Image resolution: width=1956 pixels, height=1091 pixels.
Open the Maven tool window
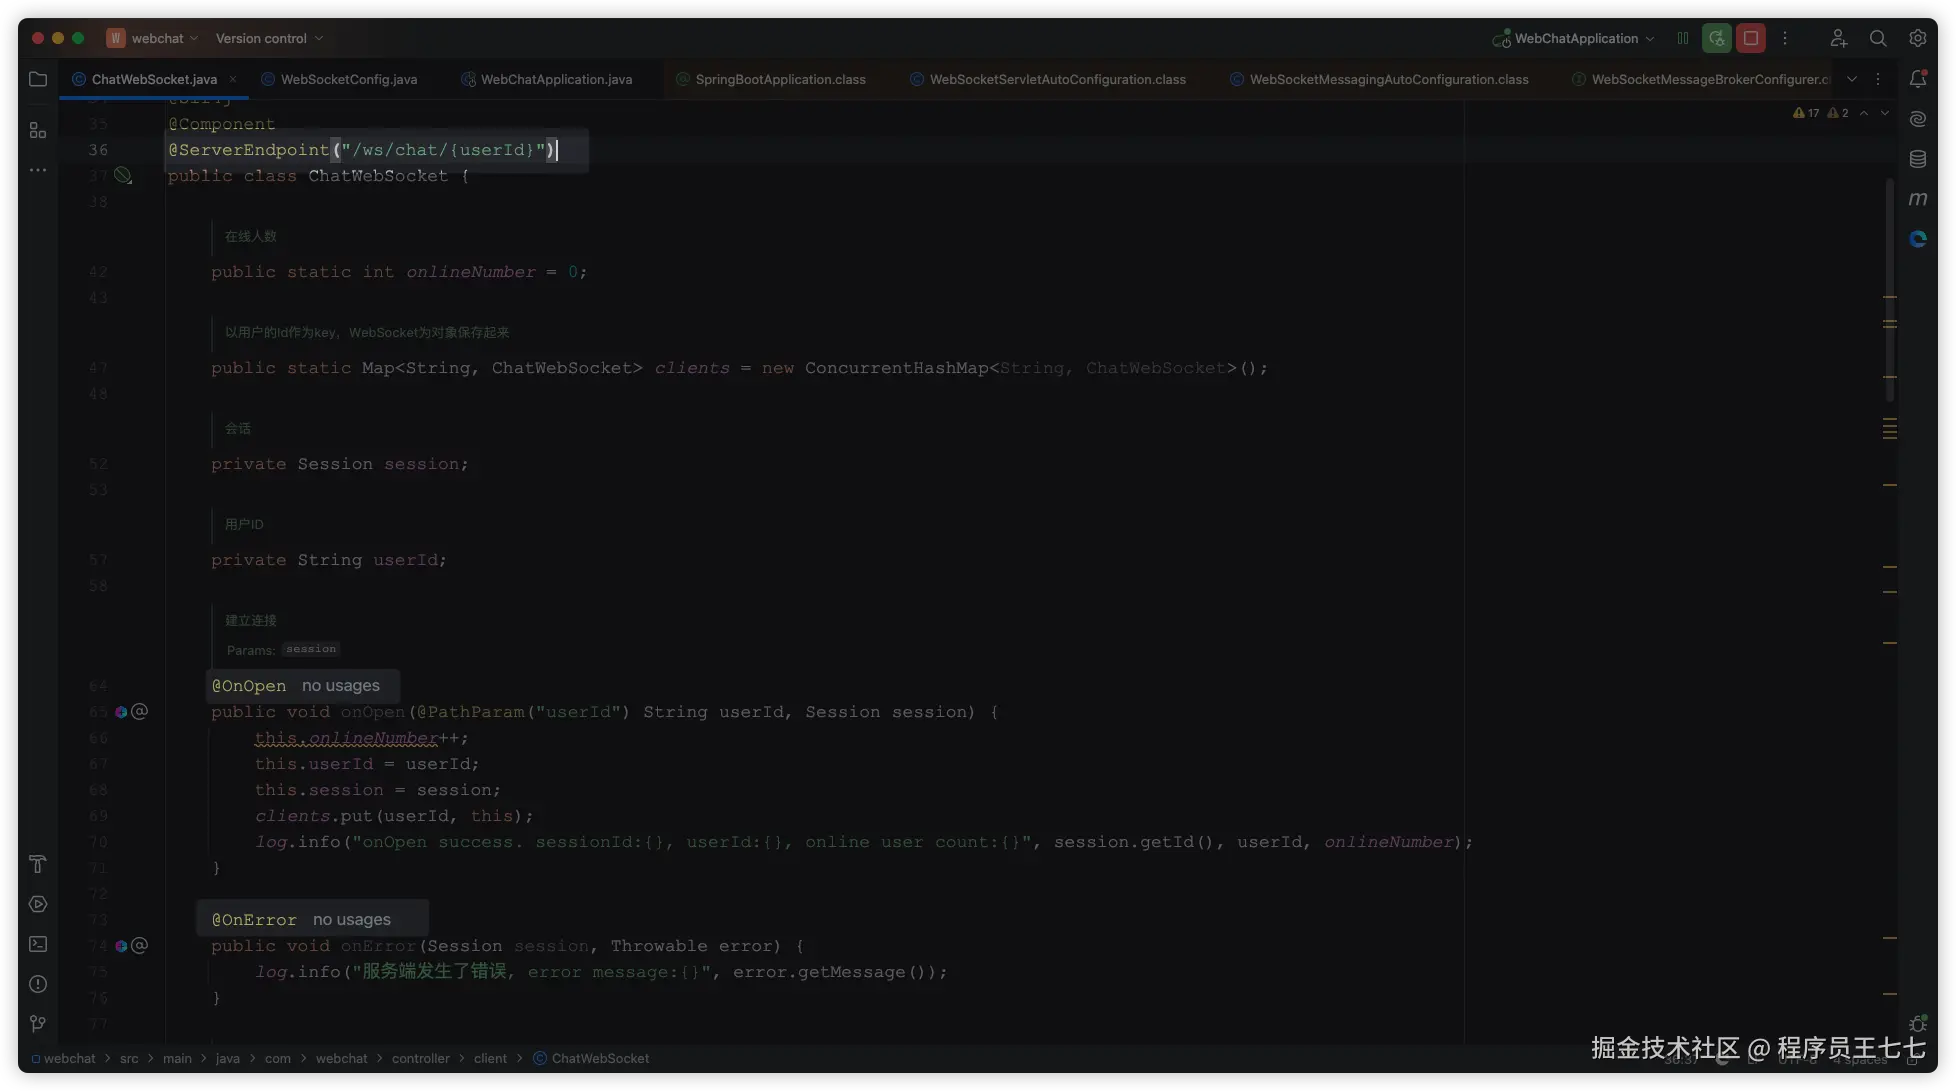(1917, 199)
